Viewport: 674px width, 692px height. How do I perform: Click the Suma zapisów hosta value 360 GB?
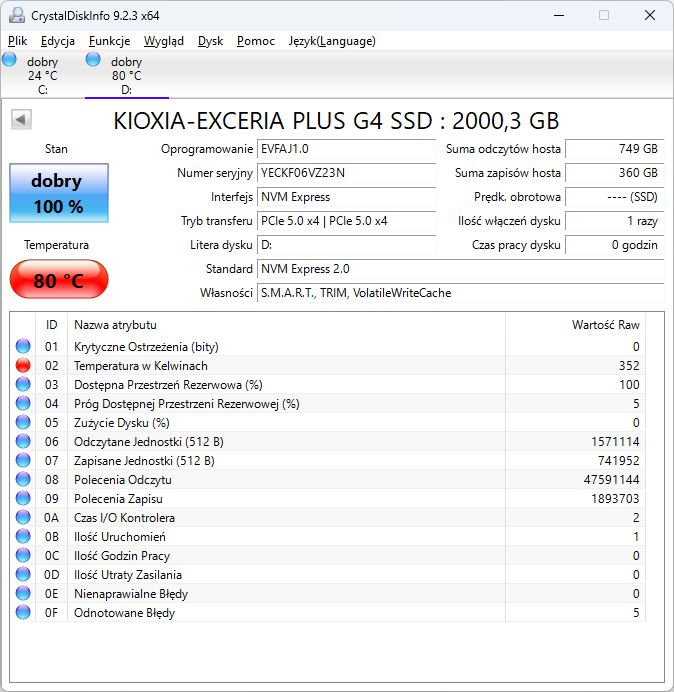pos(614,173)
